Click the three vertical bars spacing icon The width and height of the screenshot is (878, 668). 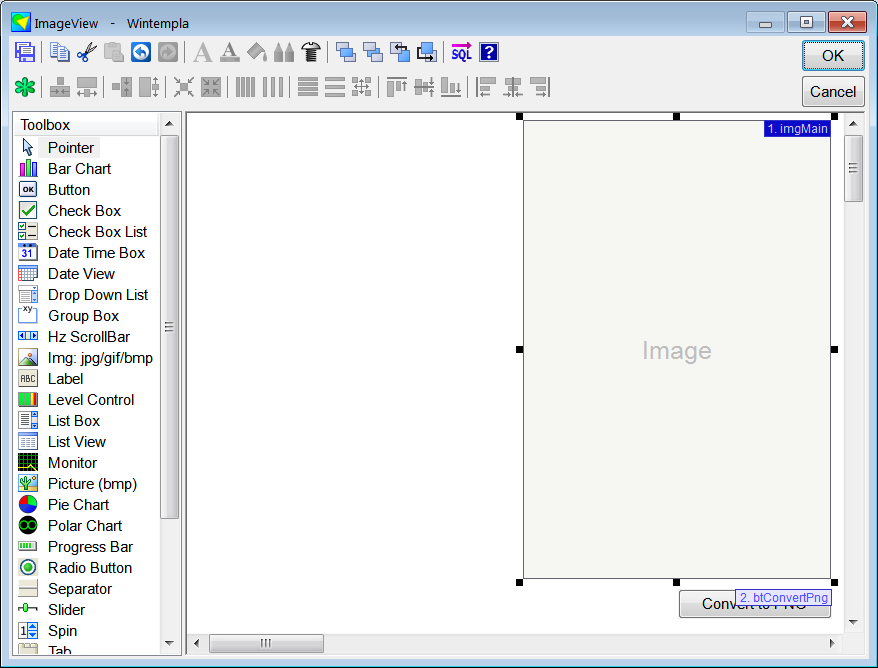point(273,87)
